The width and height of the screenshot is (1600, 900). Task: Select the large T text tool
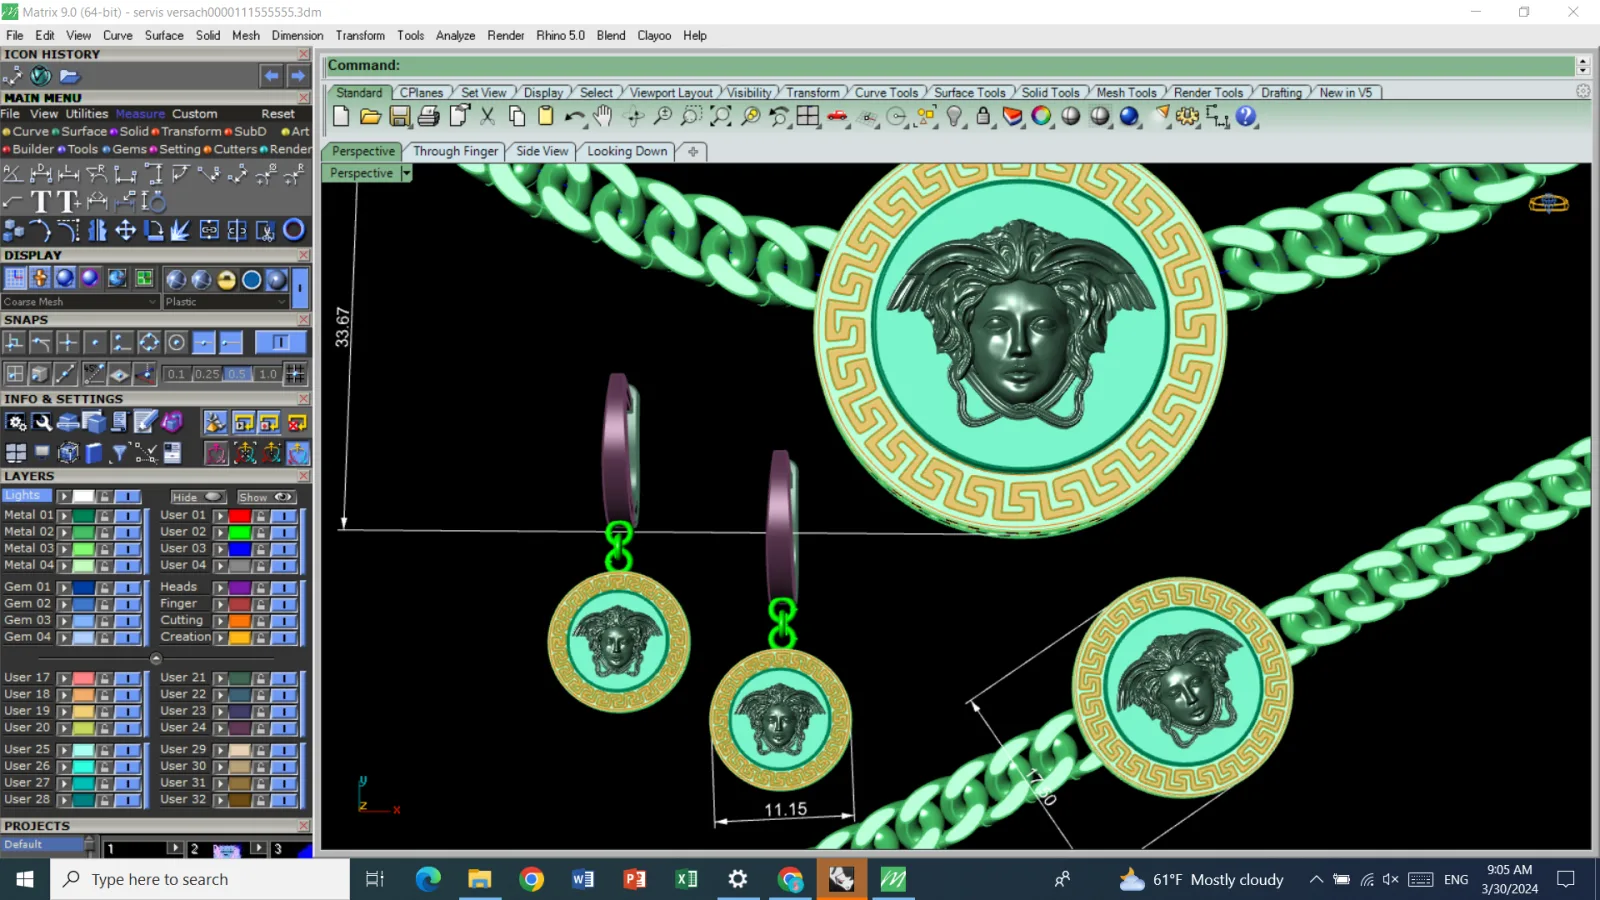(x=41, y=202)
